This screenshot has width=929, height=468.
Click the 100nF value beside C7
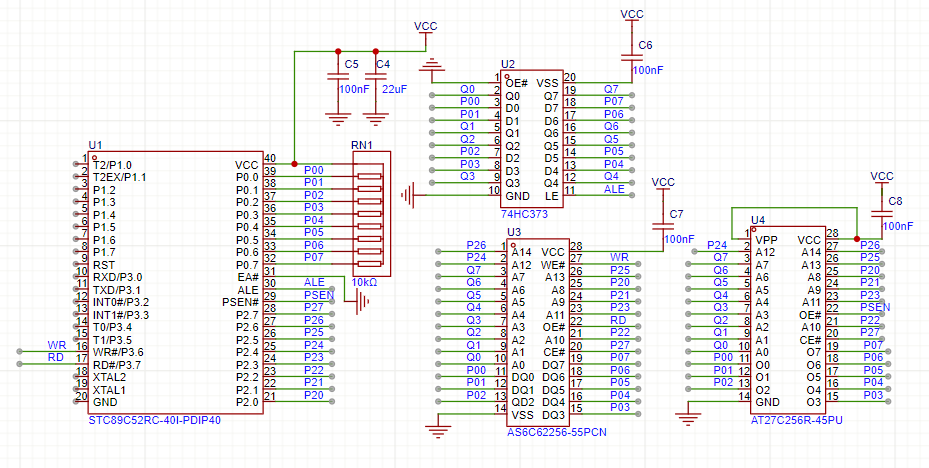tap(679, 239)
